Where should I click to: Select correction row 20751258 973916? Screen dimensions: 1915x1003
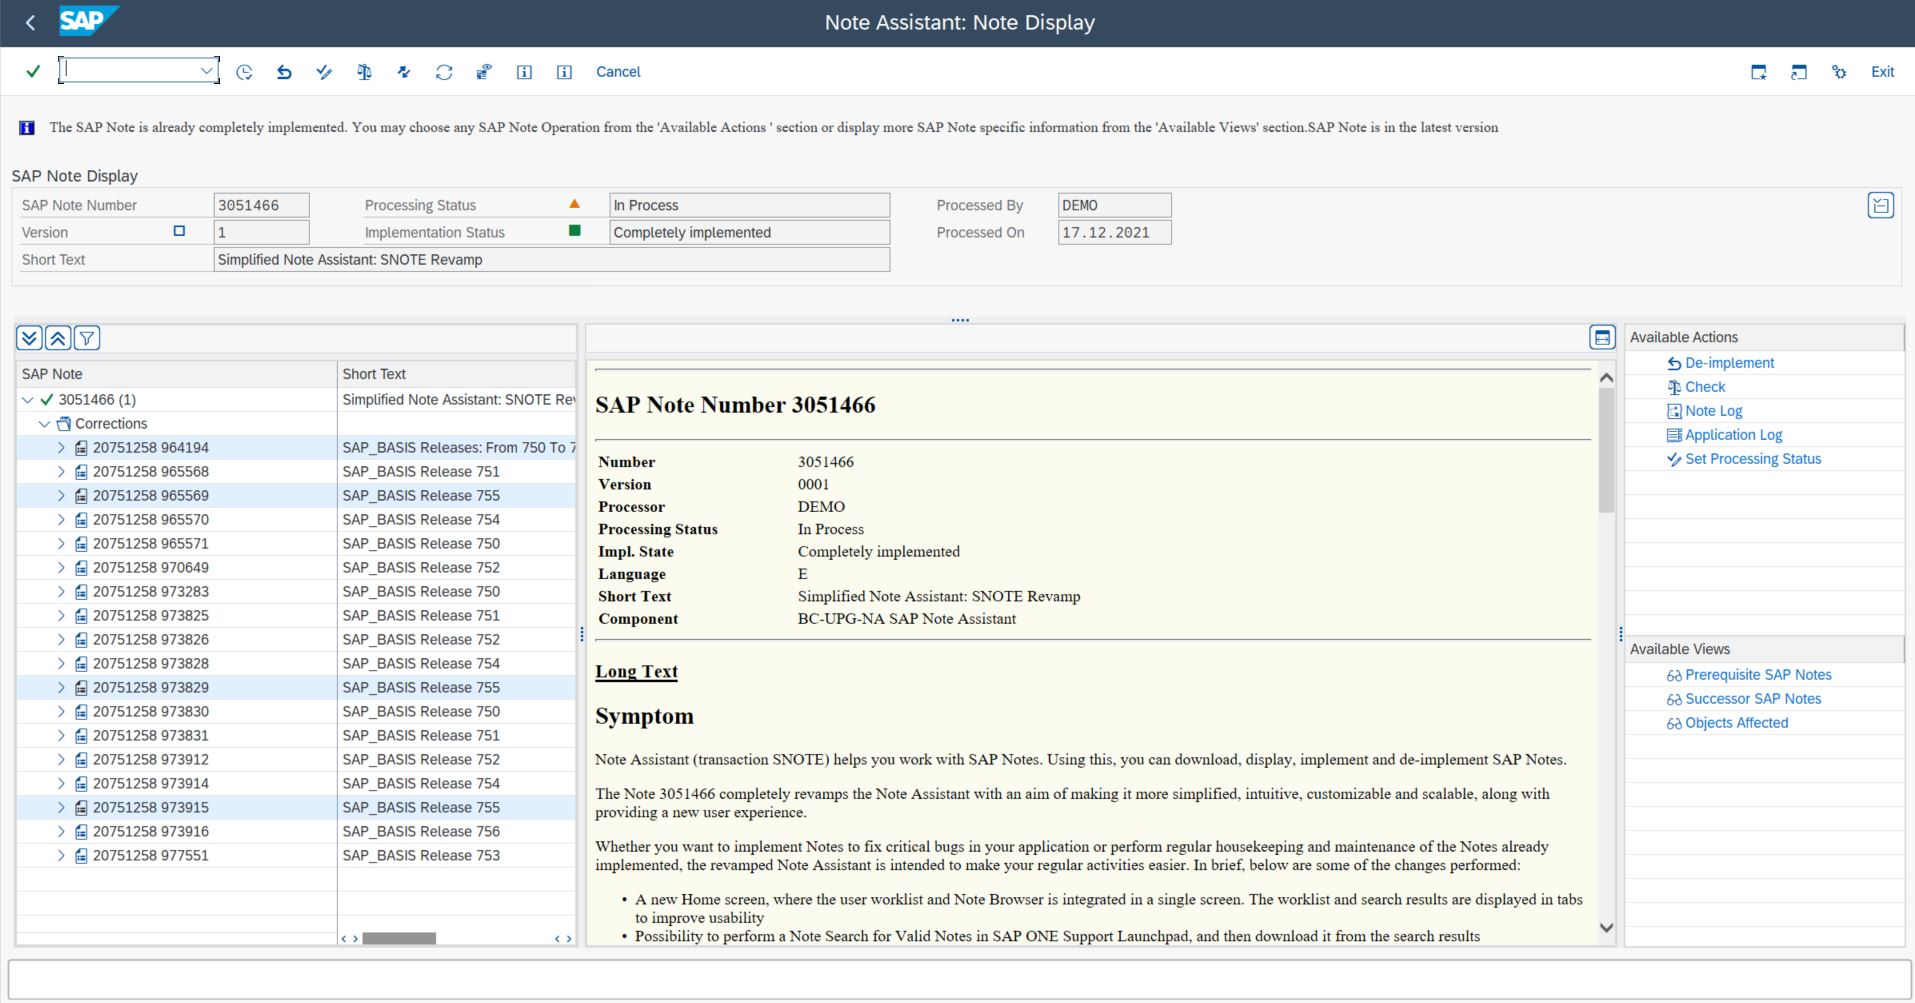(150, 832)
